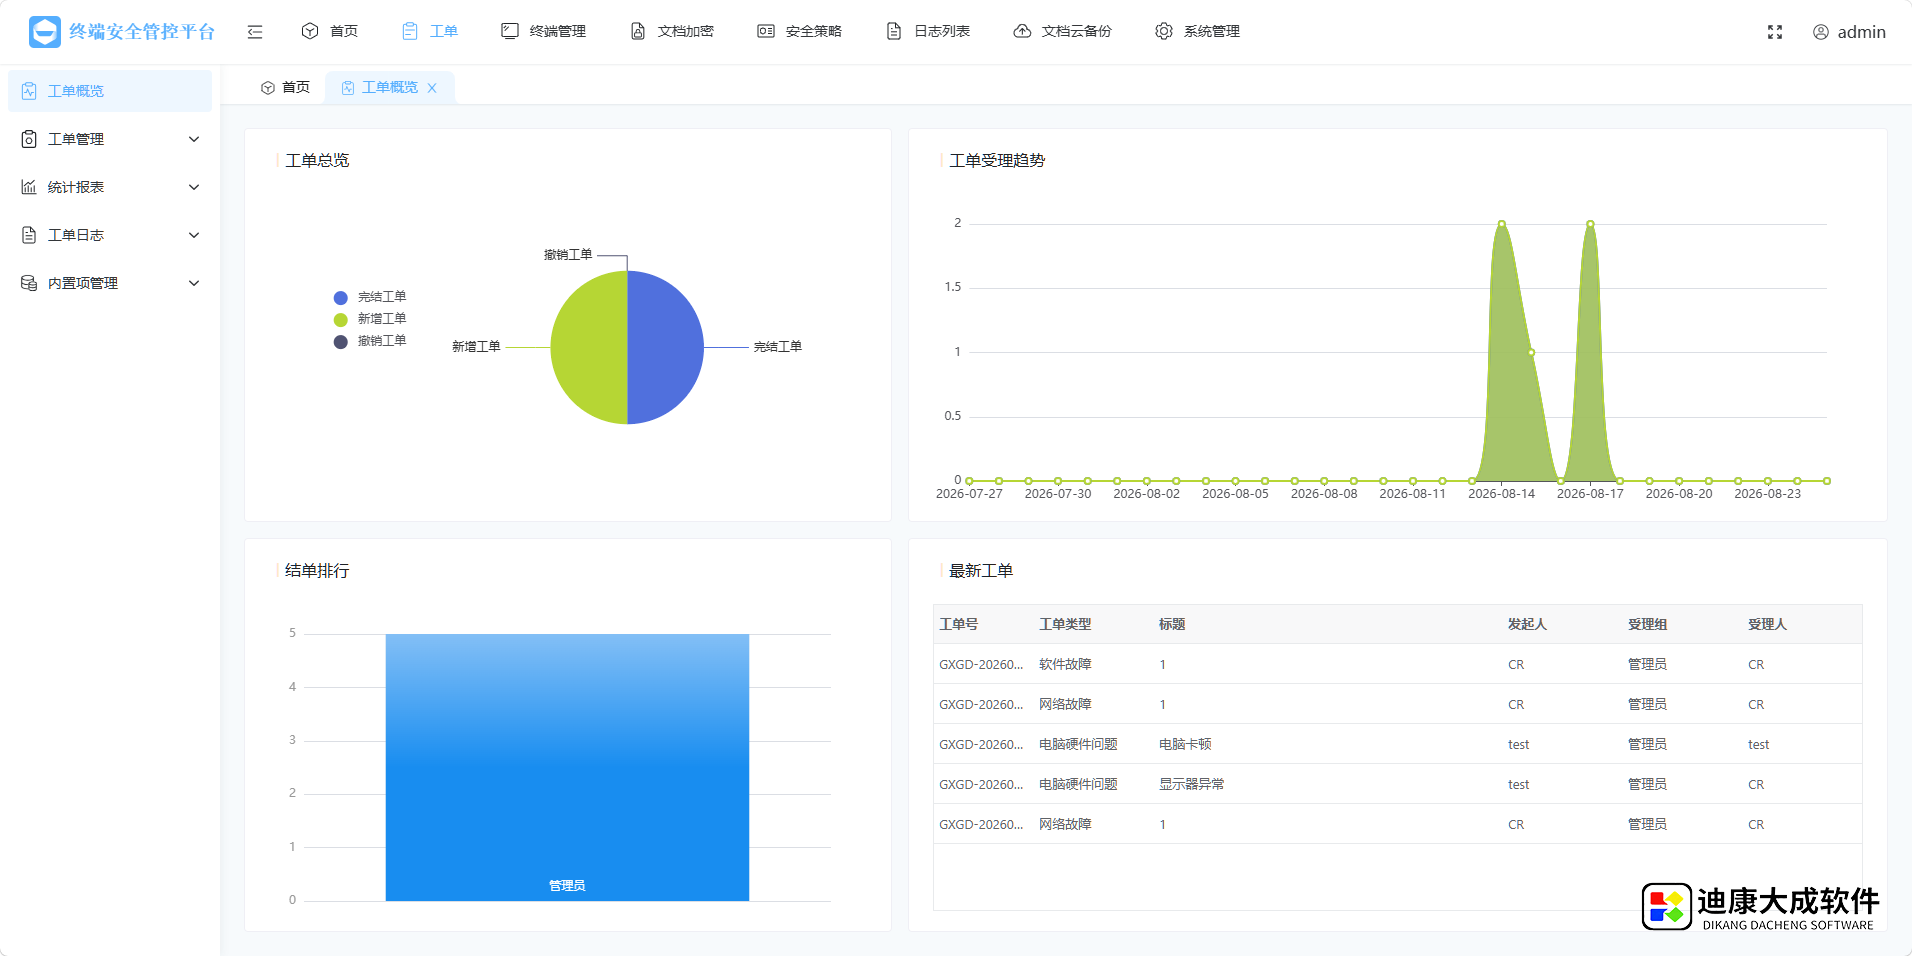
Task: Open the 工单 top menu item
Action: (x=444, y=31)
